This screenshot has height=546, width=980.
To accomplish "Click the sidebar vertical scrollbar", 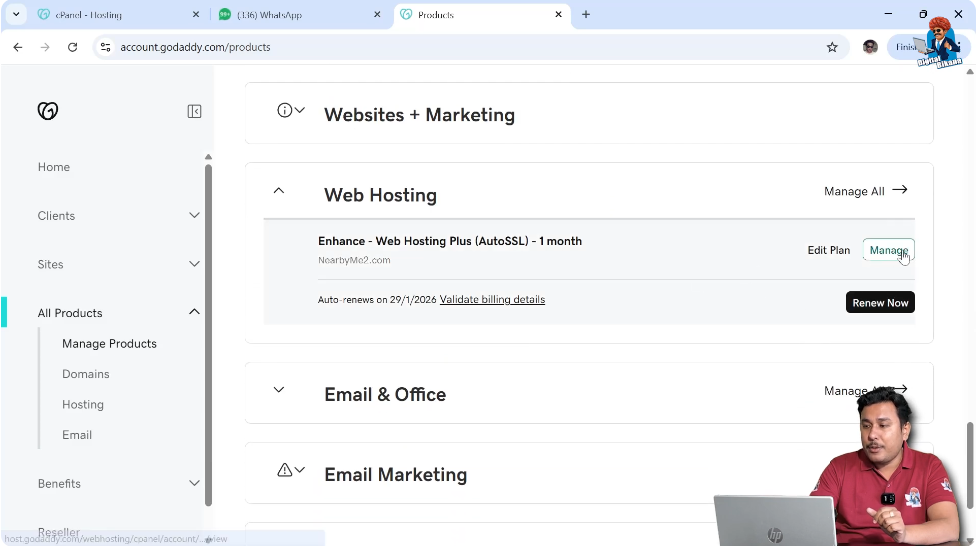I will [208, 334].
